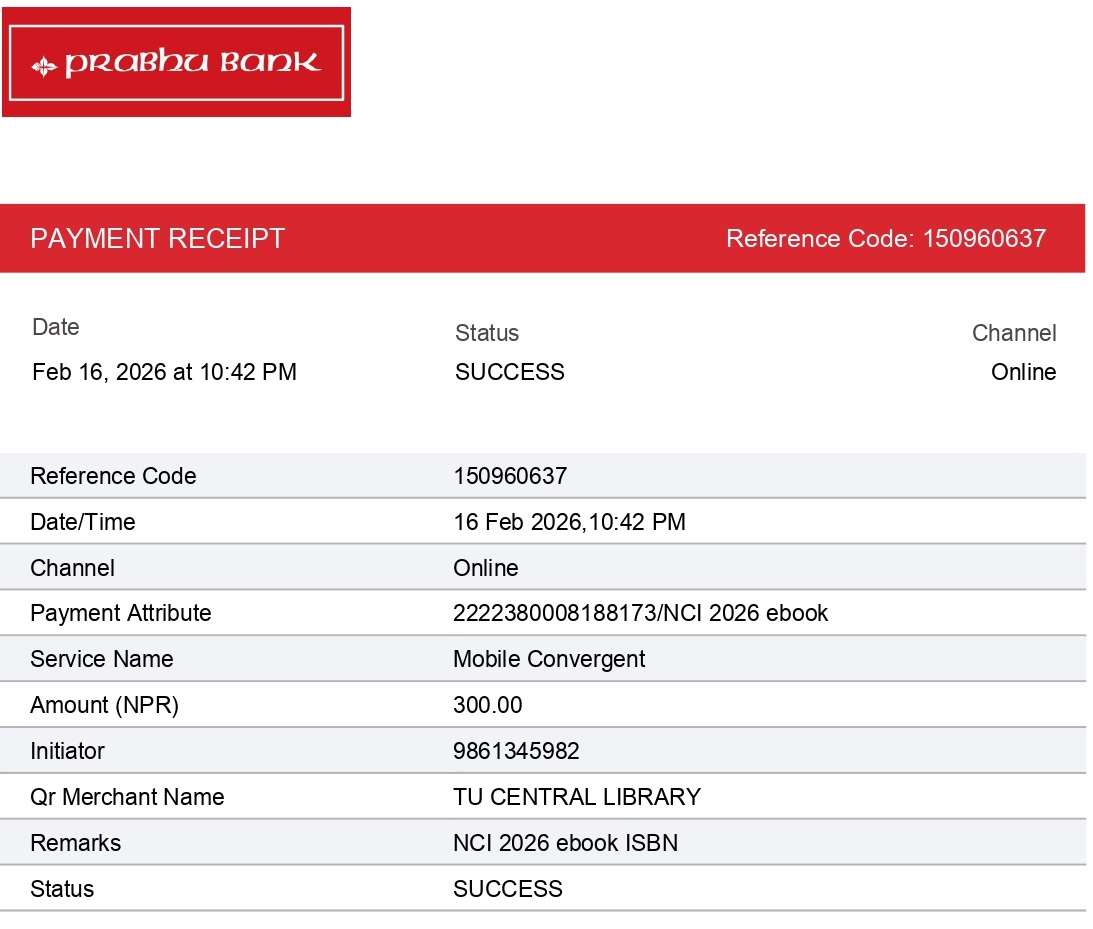The image size is (1093, 929).
Task: Click the PAYMENT RECEIPT header title
Action: click(158, 239)
